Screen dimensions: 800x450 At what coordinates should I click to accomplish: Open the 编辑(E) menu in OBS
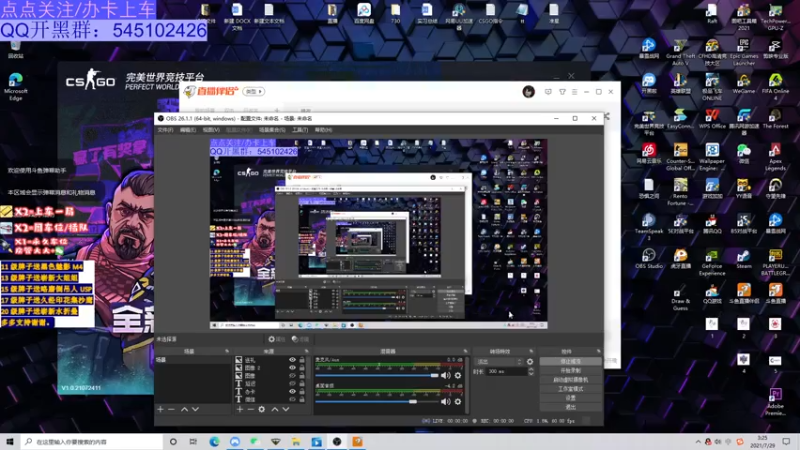(x=187, y=130)
